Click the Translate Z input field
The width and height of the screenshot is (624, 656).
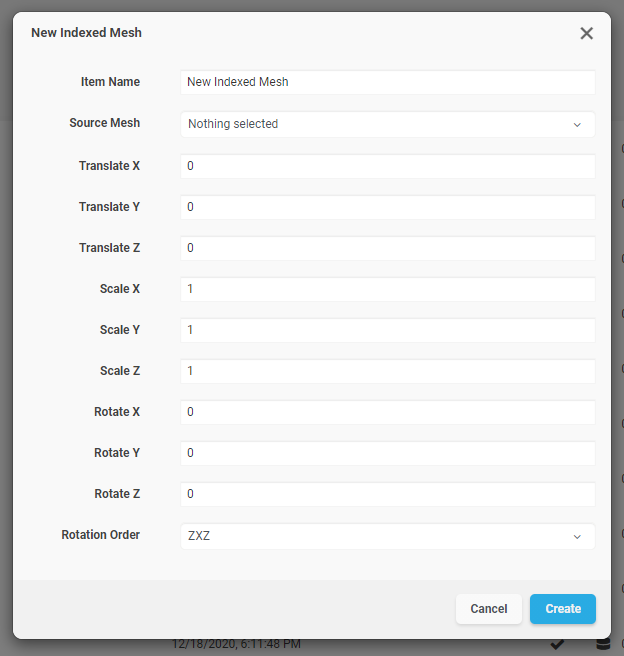coord(388,248)
